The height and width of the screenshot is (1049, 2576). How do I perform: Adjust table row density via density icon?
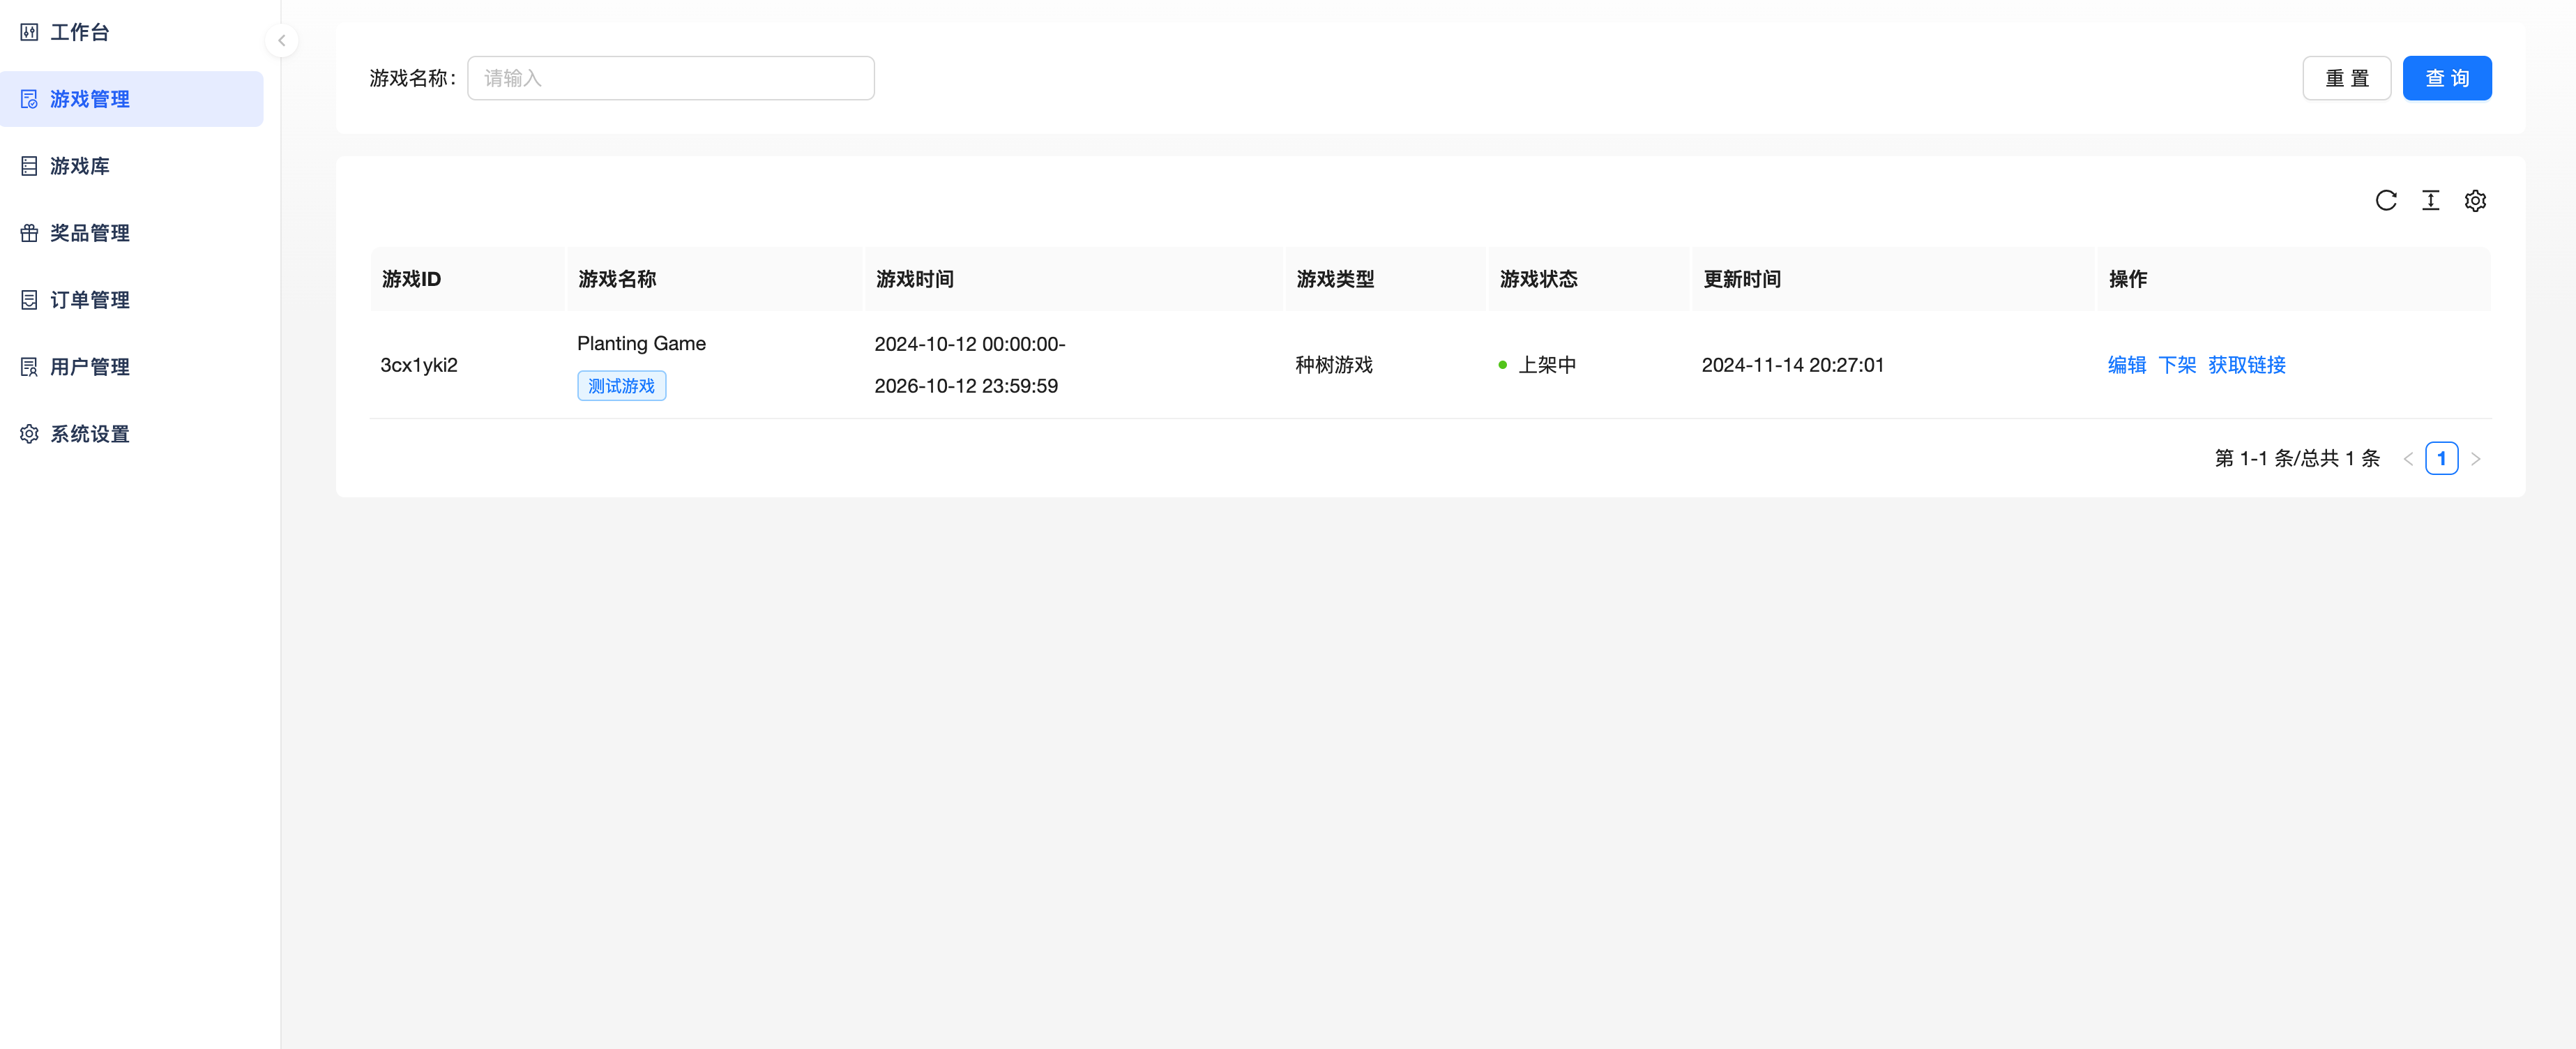[2431, 200]
